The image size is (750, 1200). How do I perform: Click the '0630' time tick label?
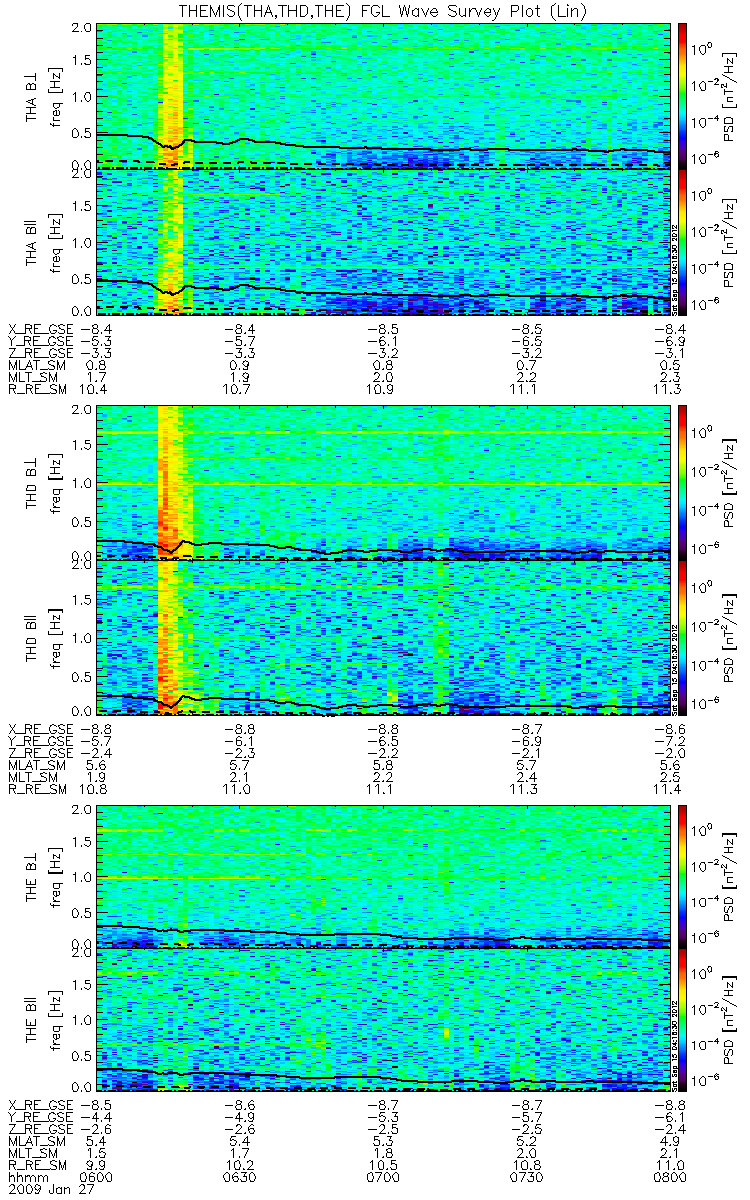coord(240,1178)
